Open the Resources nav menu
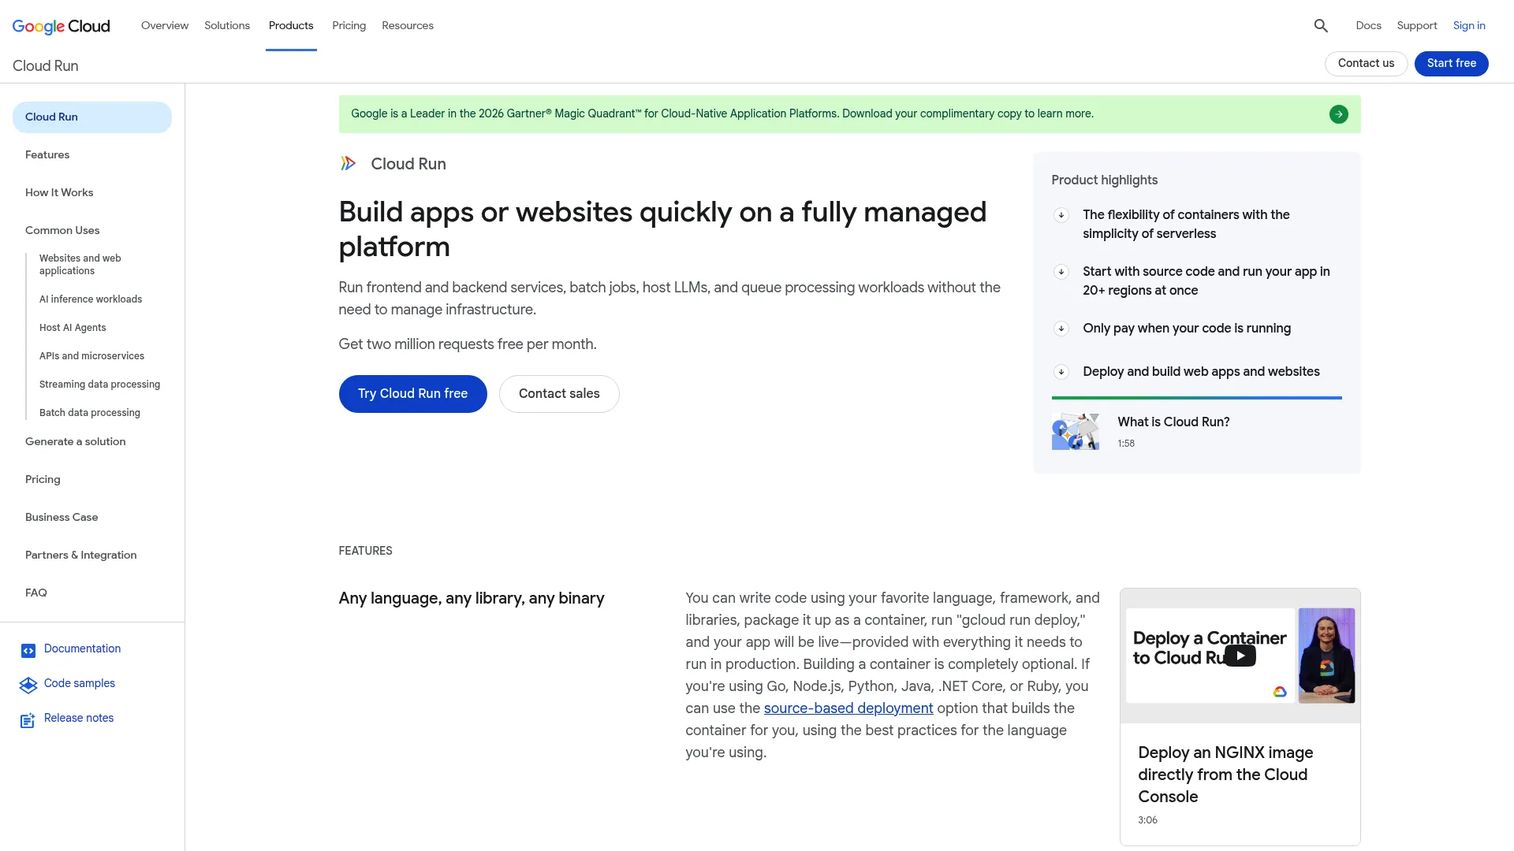The image size is (1514, 851). tap(407, 26)
